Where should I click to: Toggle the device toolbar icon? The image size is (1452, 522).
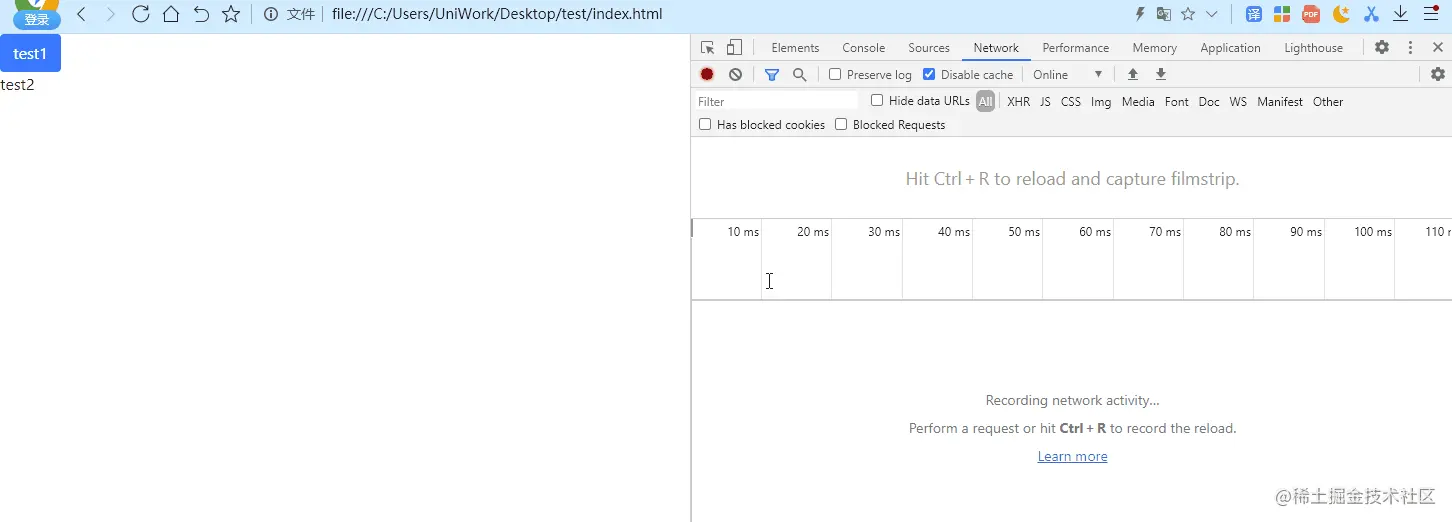coord(735,47)
